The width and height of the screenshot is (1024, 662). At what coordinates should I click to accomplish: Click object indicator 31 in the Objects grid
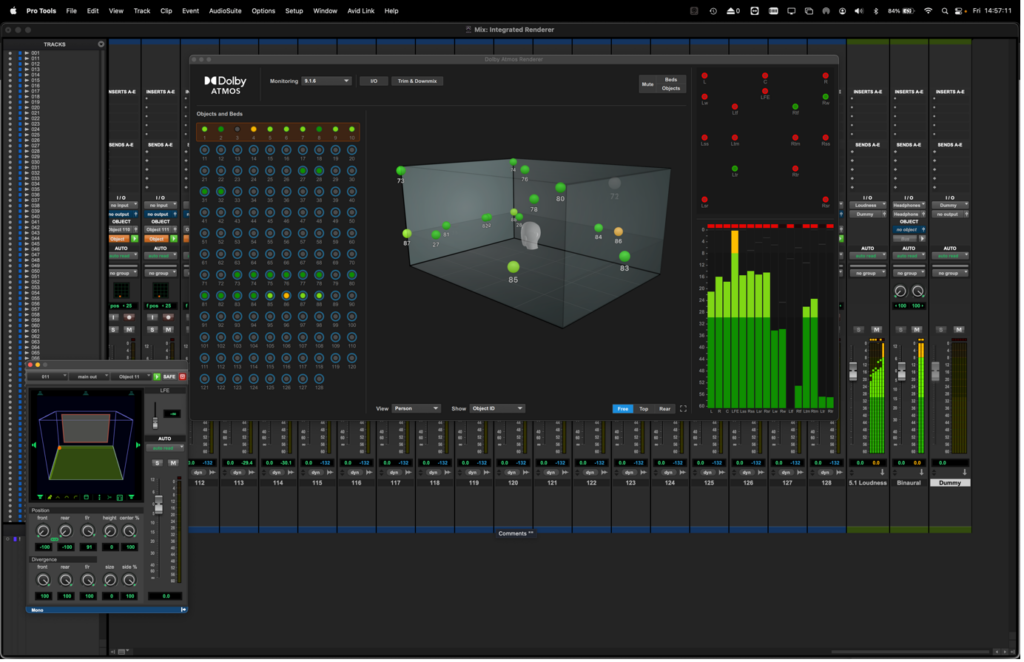click(x=204, y=191)
